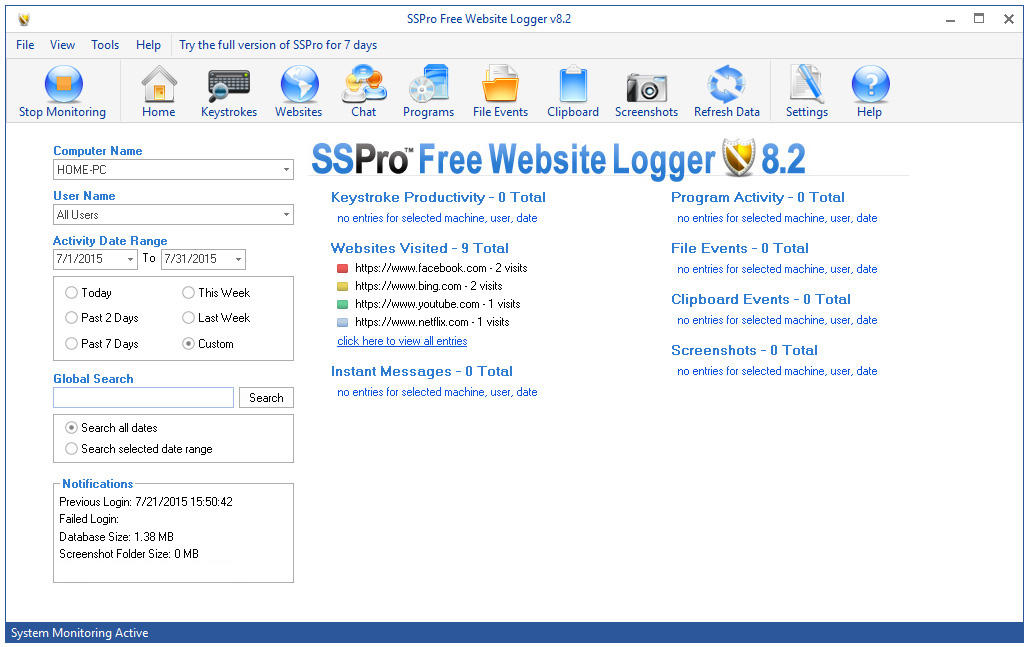Screen dimensions: 1029x647
Task: Click the blue swatch beside netflix.com
Action: [342, 322]
